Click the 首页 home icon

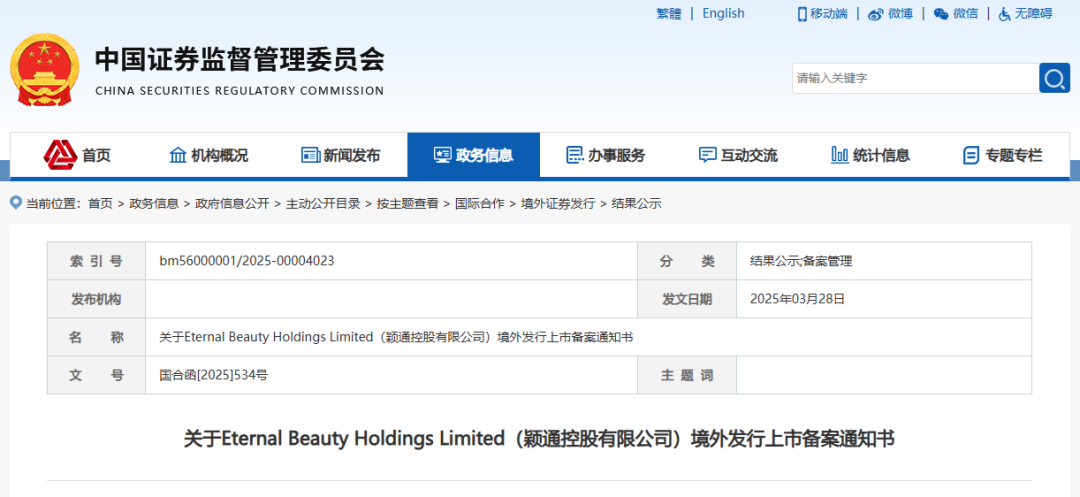click(x=60, y=154)
